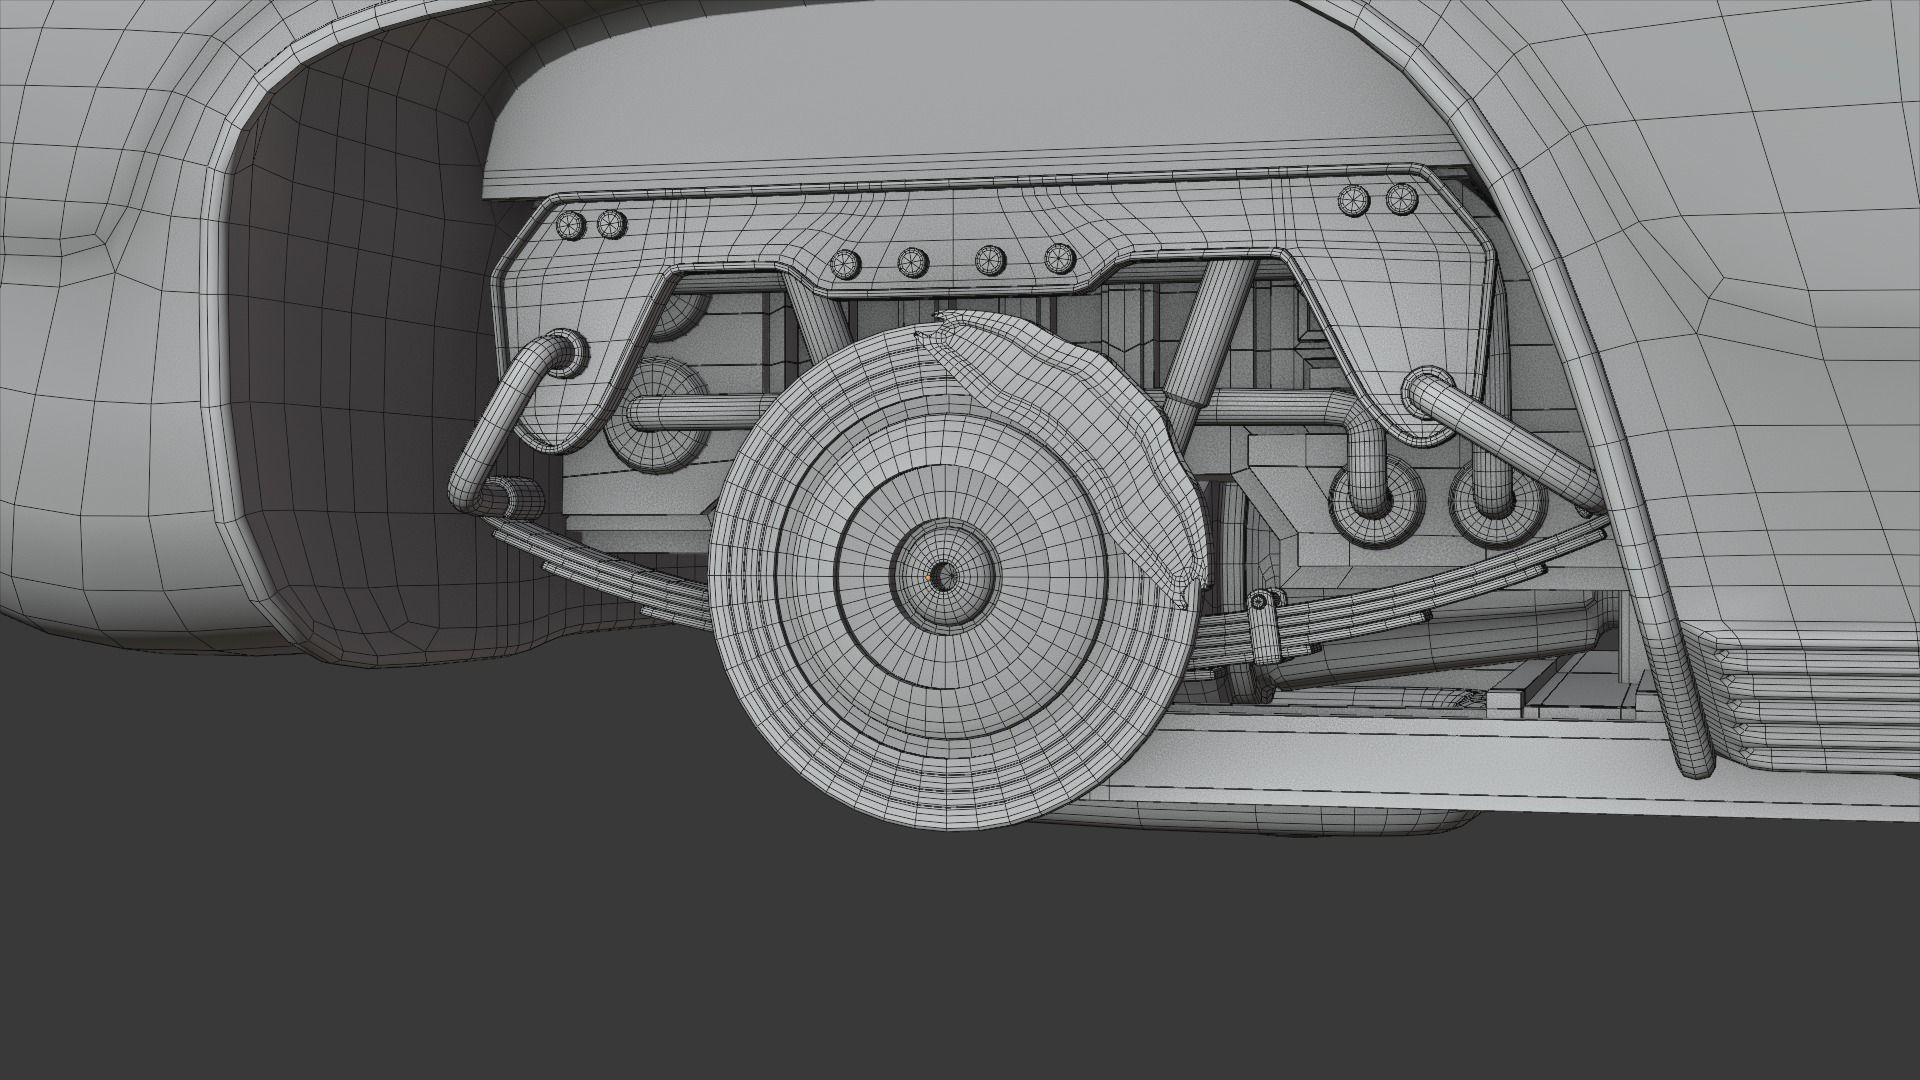Select the leaf spring clamp bracket
The width and height of the screenshot is (1920, 1080).
coord(1264,626)
